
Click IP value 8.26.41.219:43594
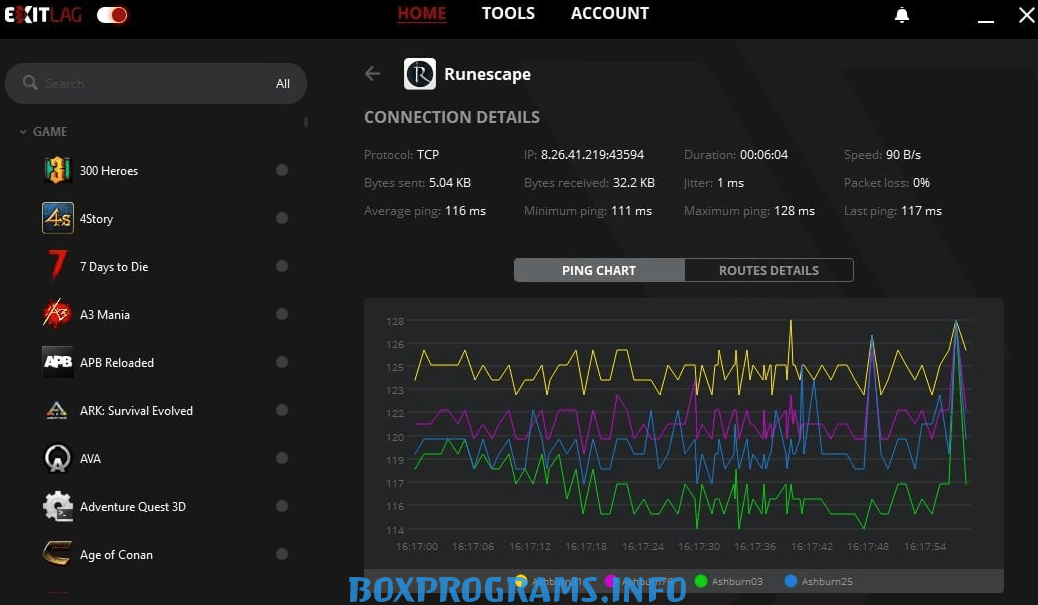[592, 154]
